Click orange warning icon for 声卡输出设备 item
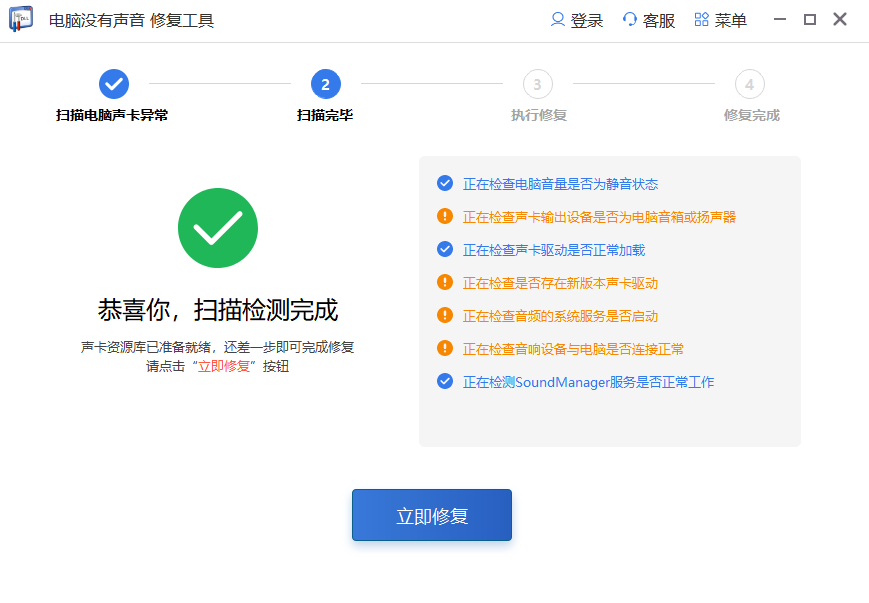 (x=445, y=216)
